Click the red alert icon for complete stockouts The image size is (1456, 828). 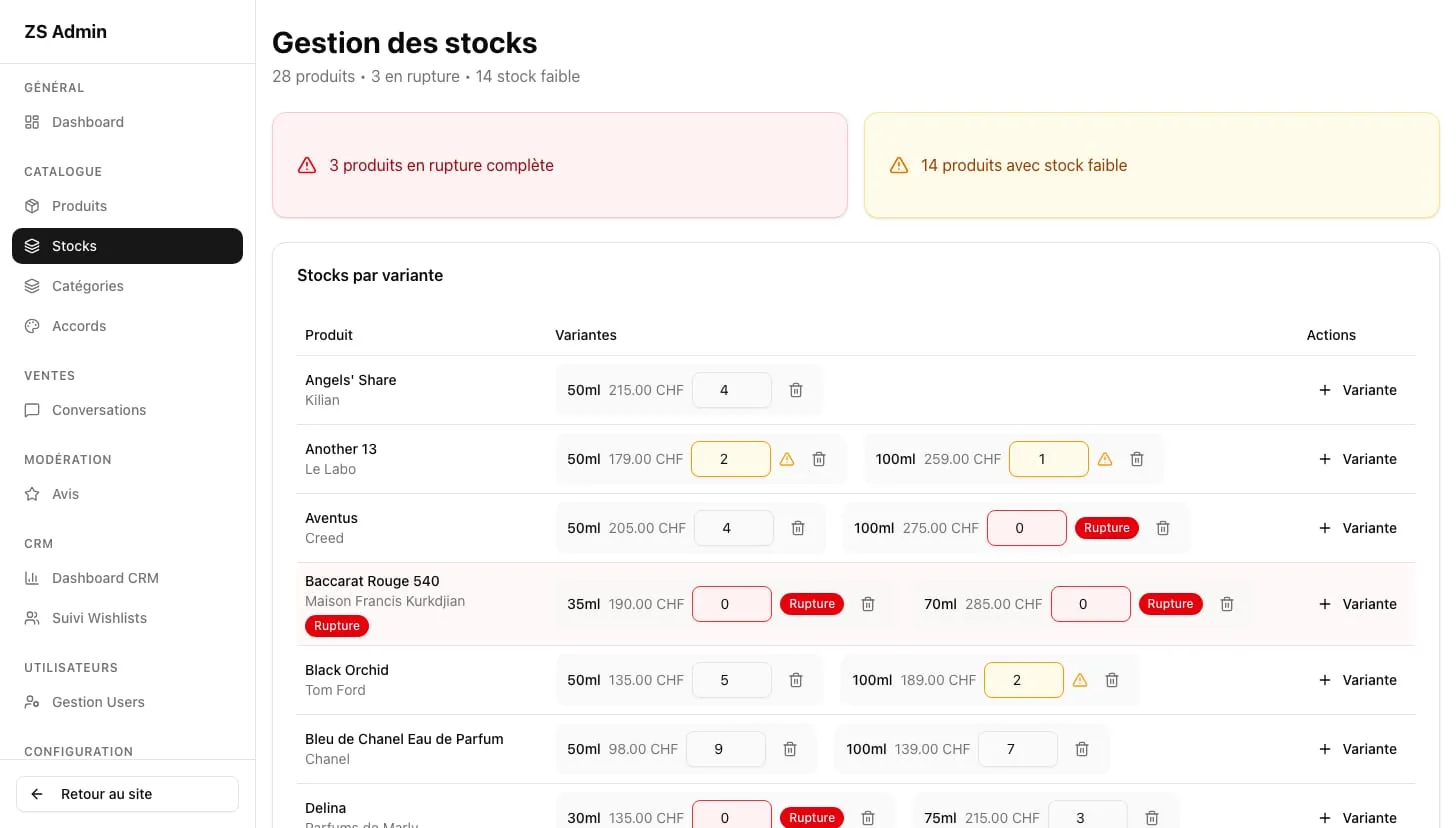point(307,165)
